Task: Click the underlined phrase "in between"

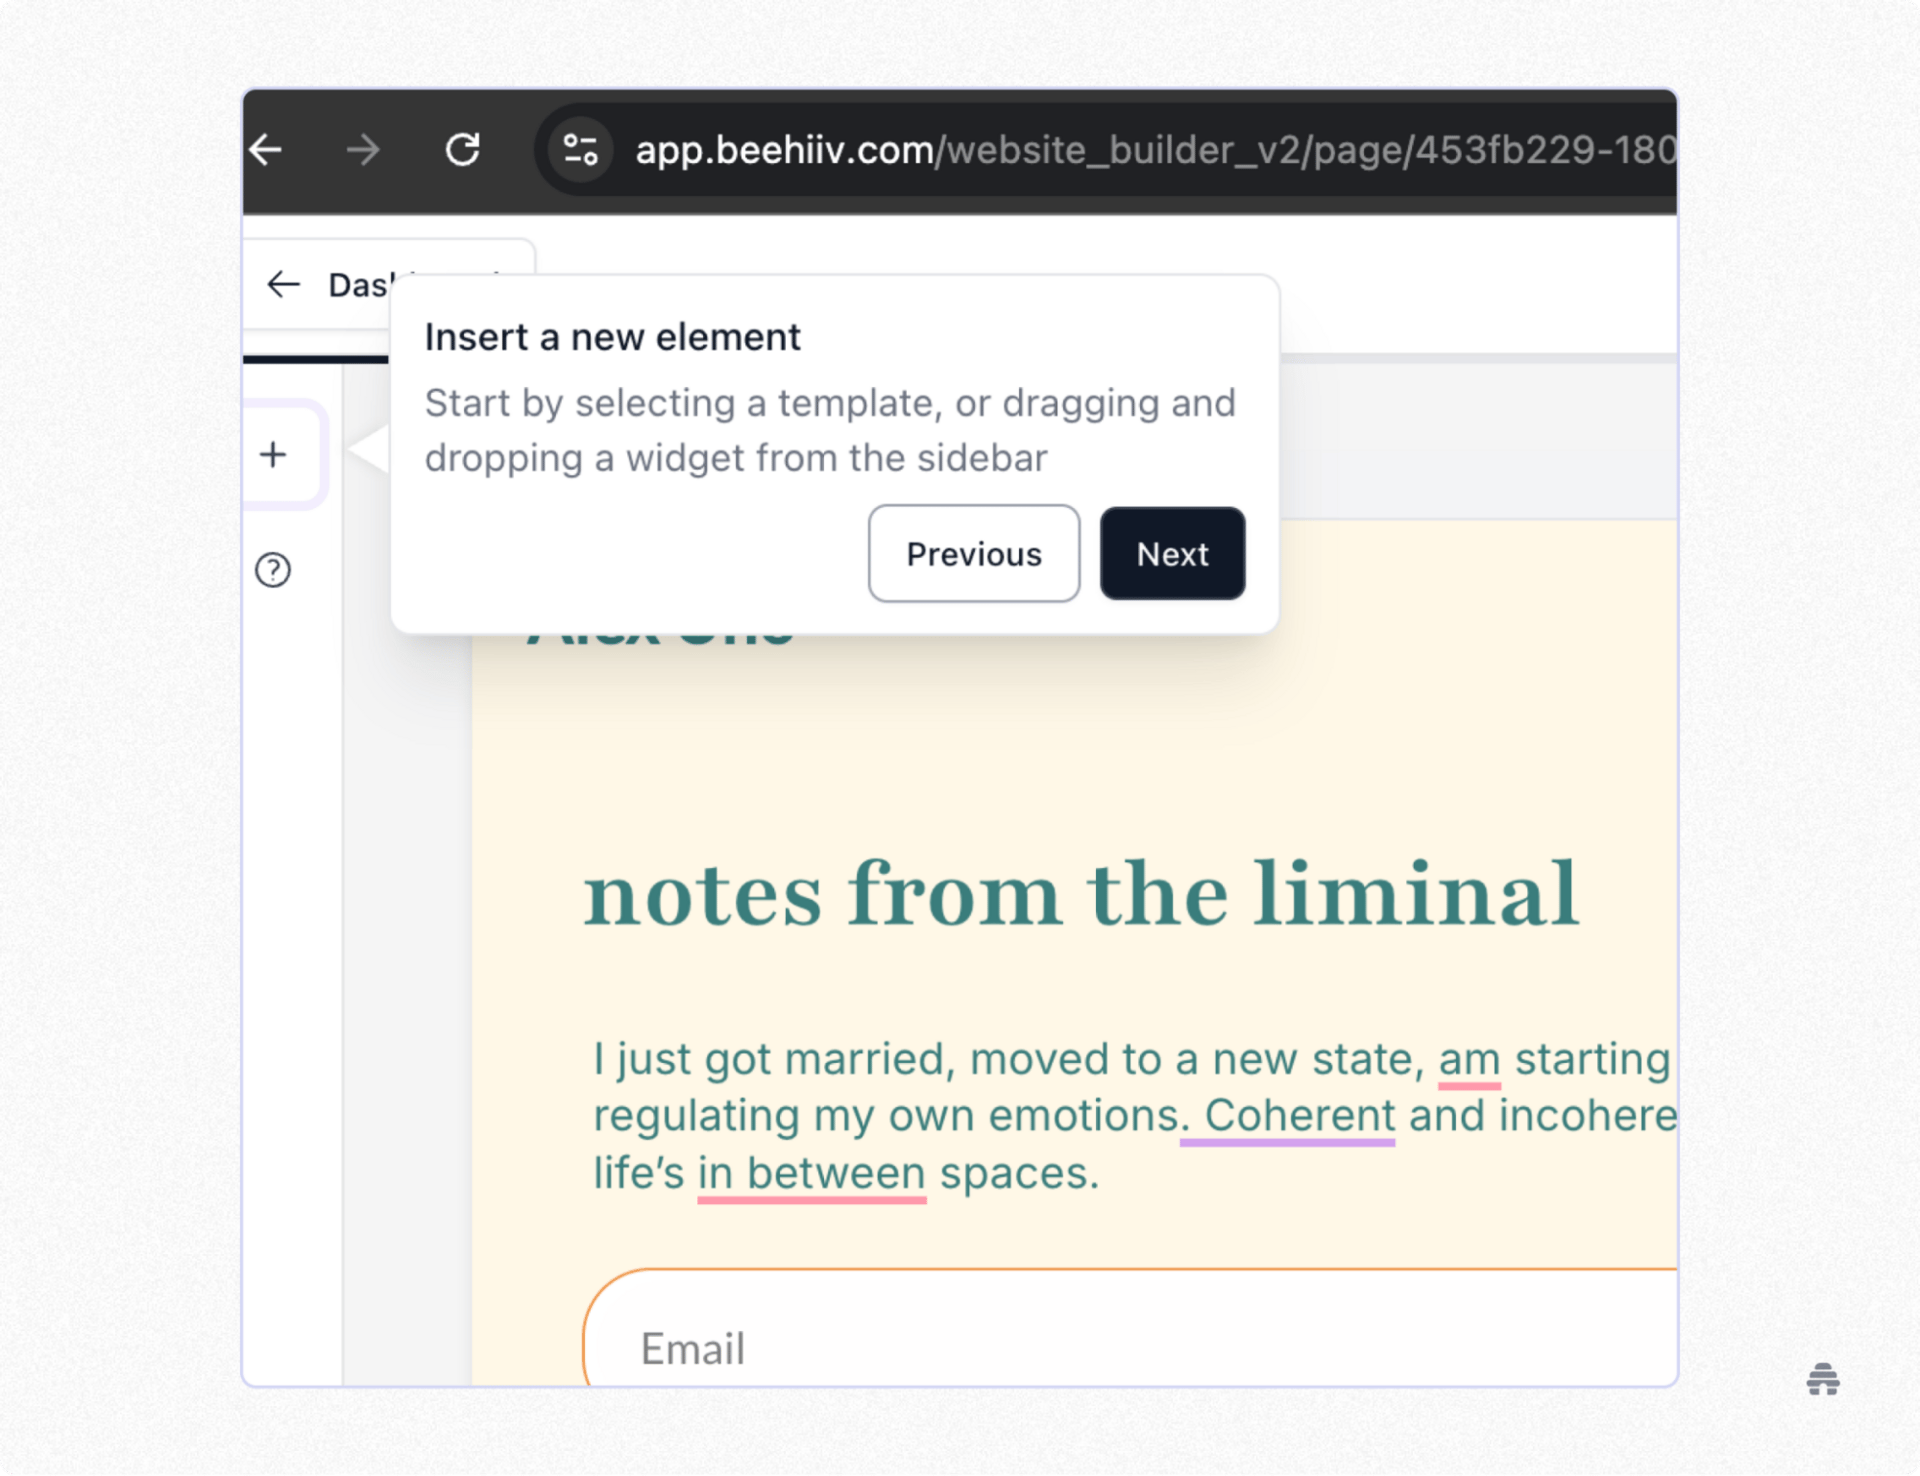Action: coord(810,1172)
